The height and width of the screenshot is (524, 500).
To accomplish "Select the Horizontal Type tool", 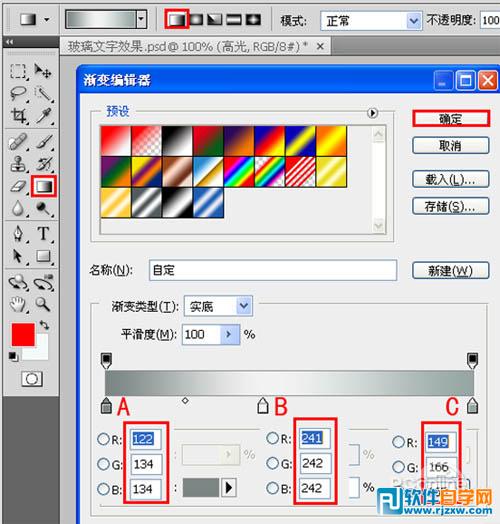I will (43, 234).
